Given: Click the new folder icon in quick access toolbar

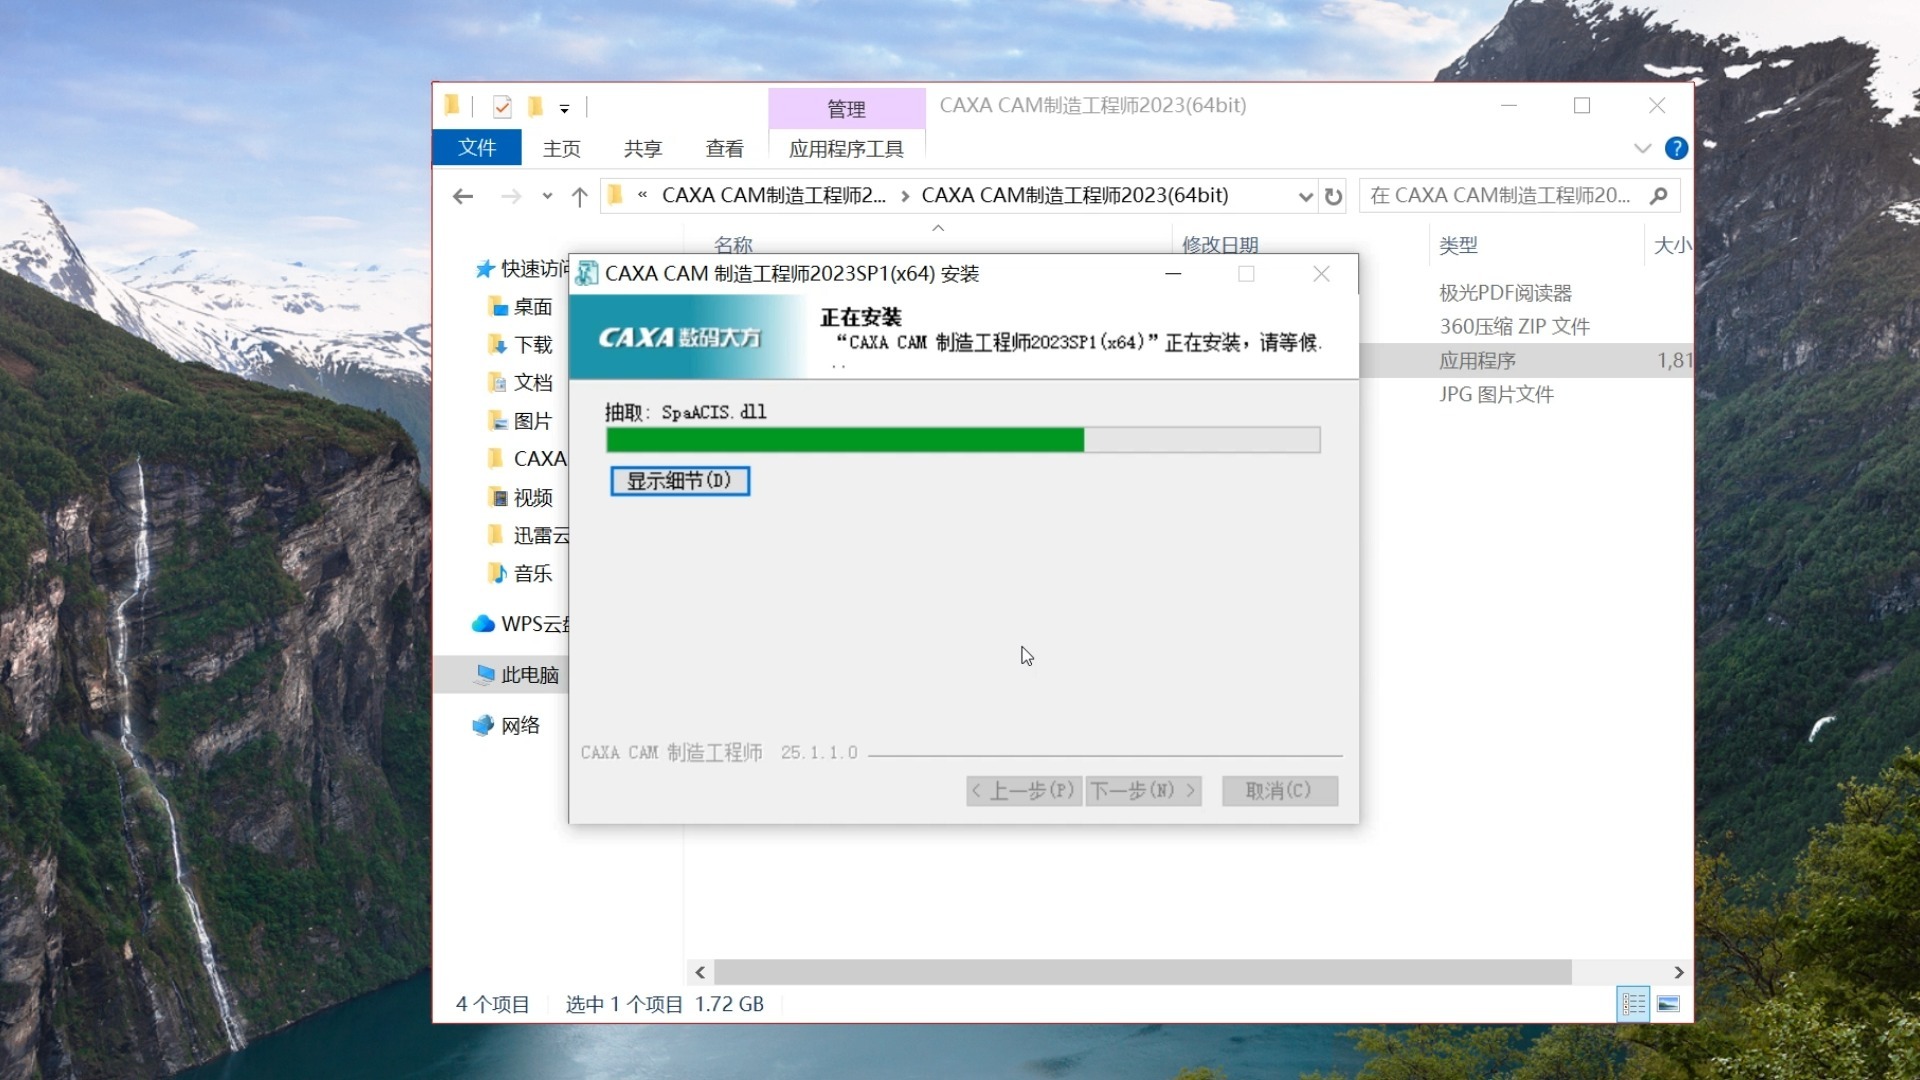Looking at the screenshot, I should pos(535,106).
